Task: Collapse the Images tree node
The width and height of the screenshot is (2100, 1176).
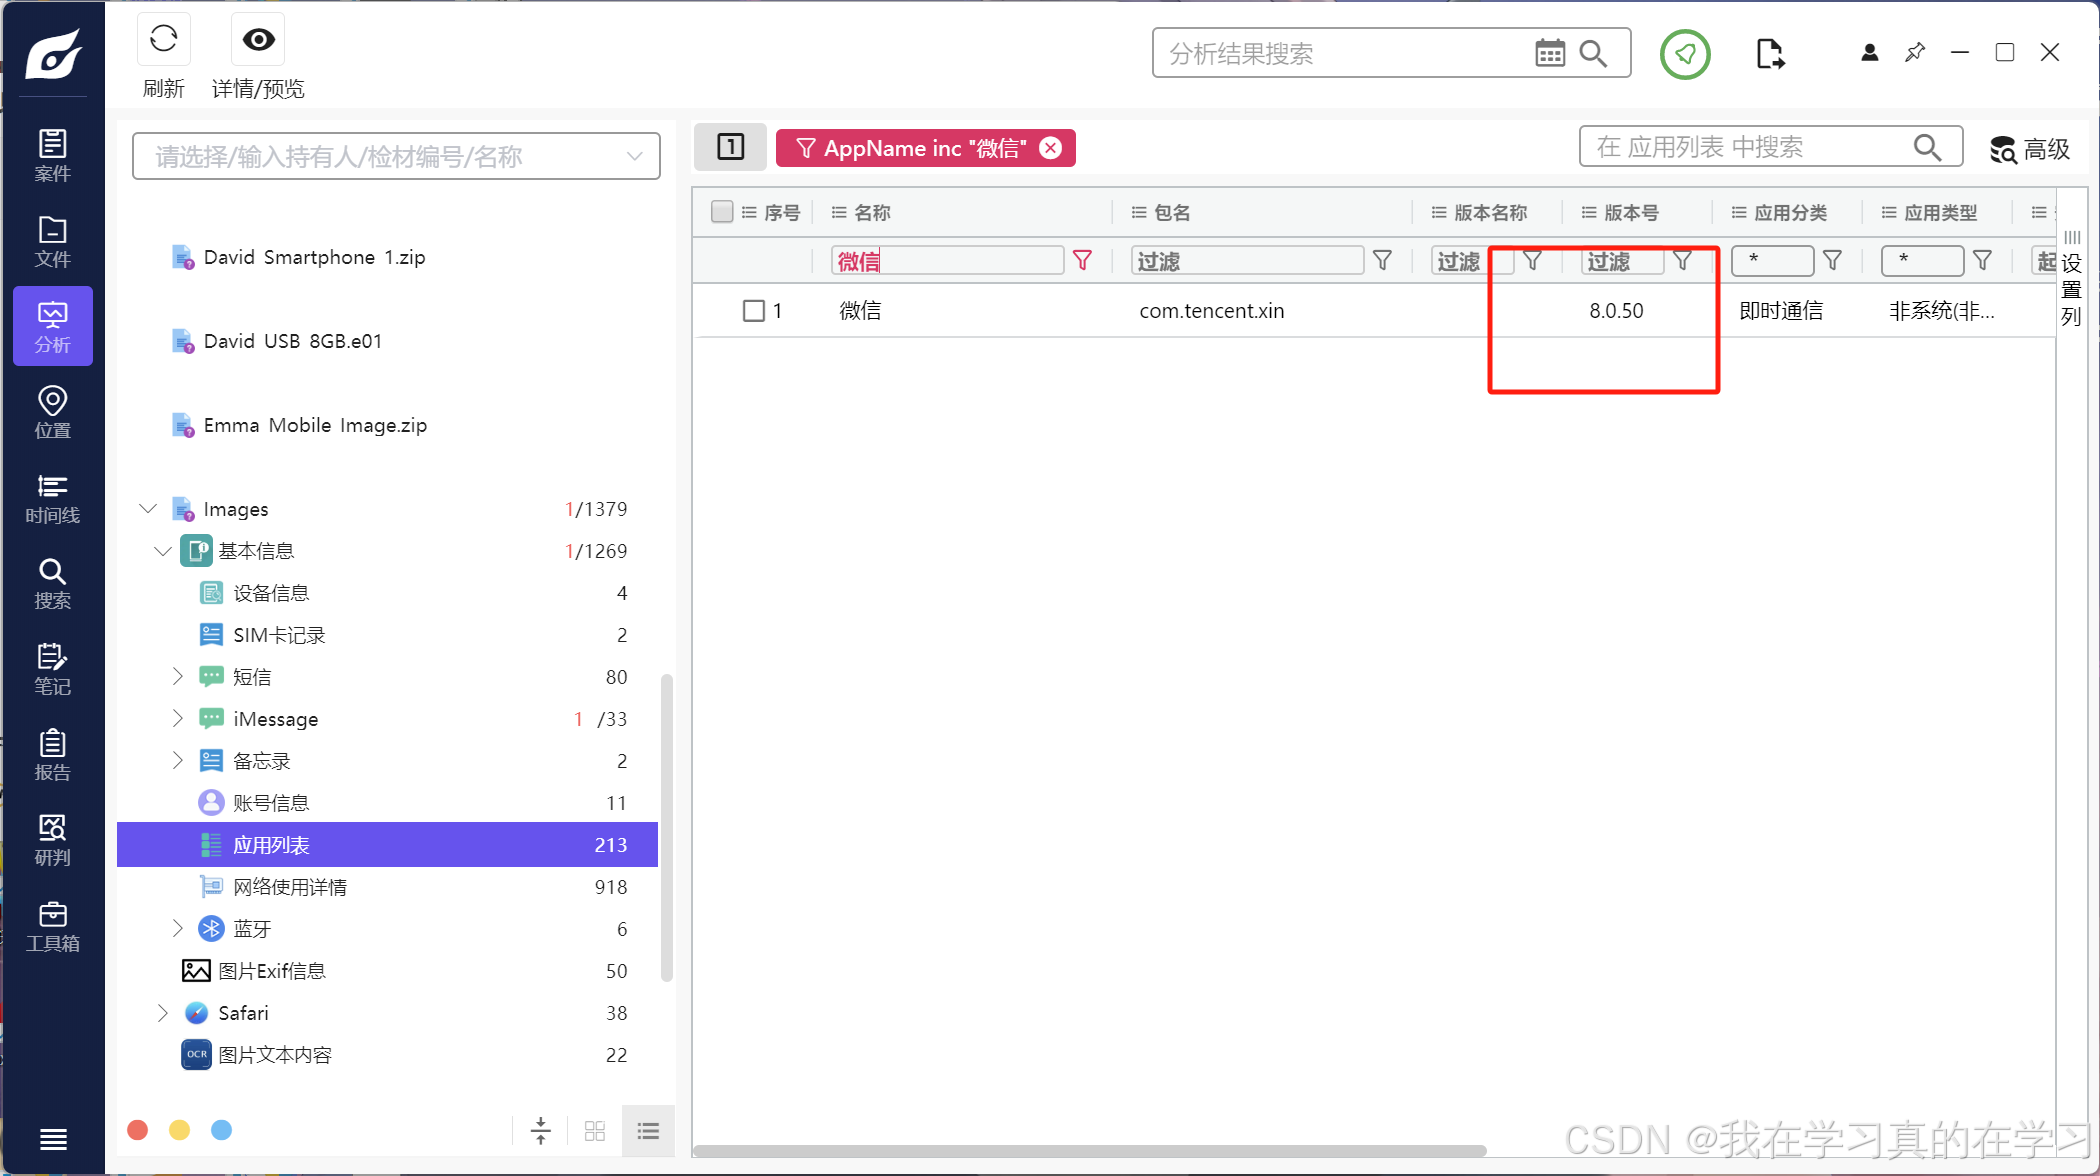Action: 148,509
